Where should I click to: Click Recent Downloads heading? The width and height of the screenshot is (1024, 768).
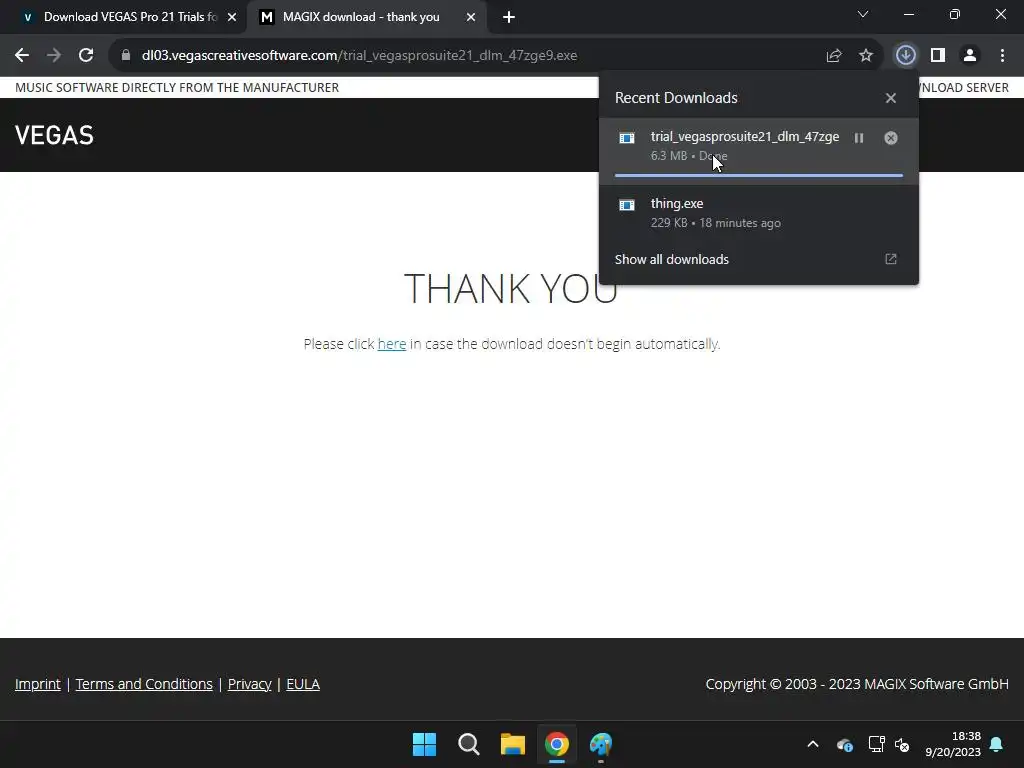pos(676,98)
